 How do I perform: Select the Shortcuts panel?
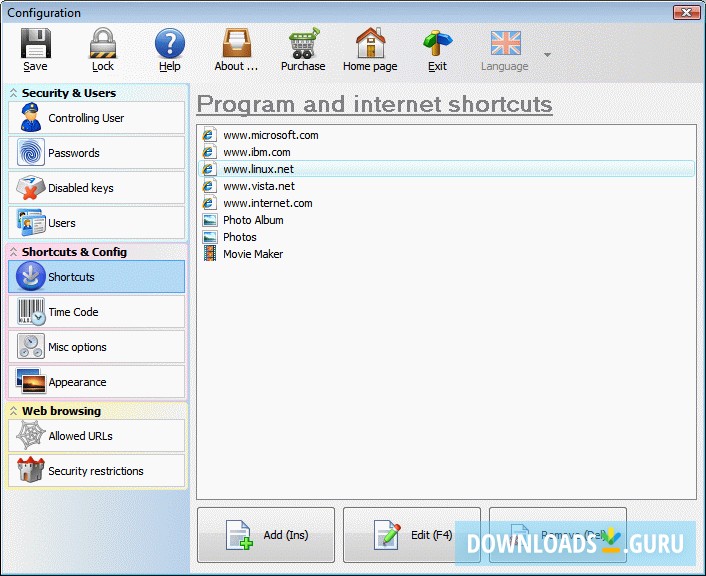pyautogui.click(x=96, y=277)
